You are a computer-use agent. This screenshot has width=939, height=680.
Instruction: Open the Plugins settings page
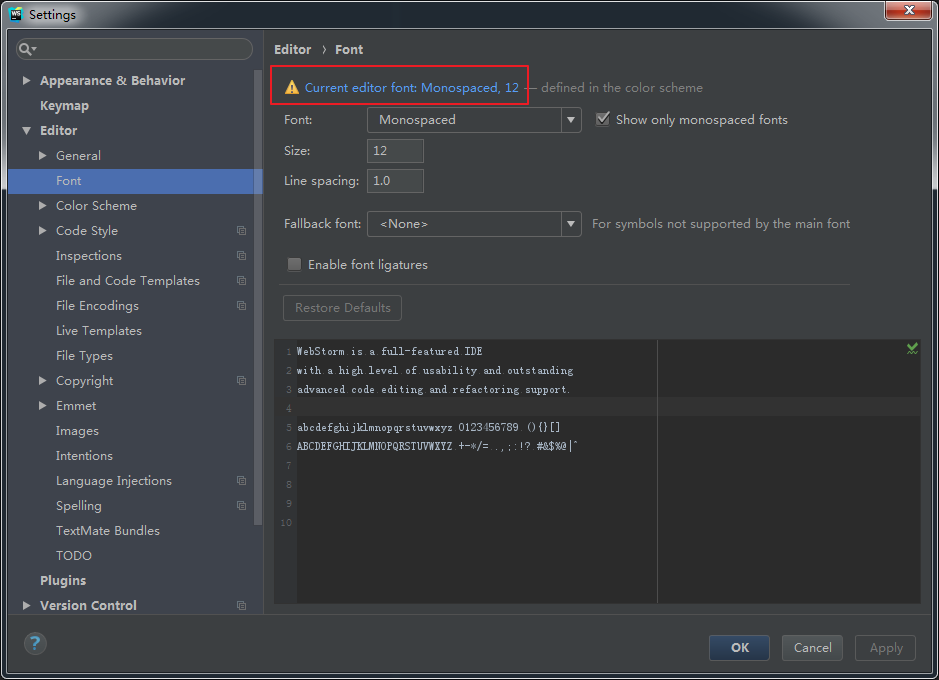[x=62, y=580]
